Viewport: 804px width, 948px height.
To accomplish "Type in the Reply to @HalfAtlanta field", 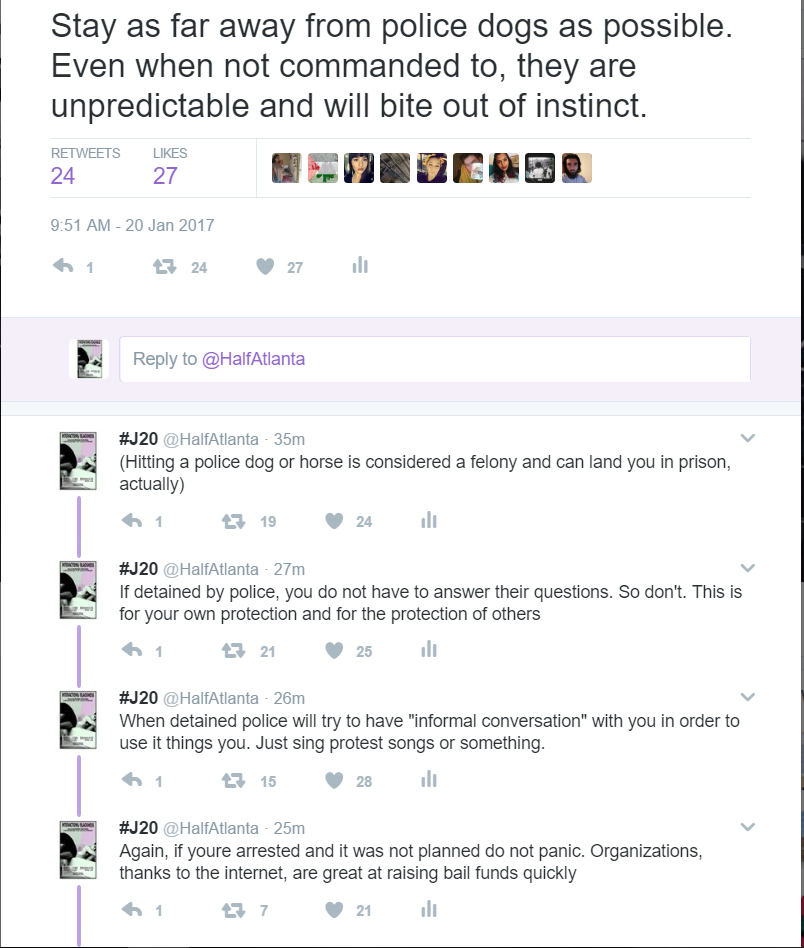I will click(434, 359).
